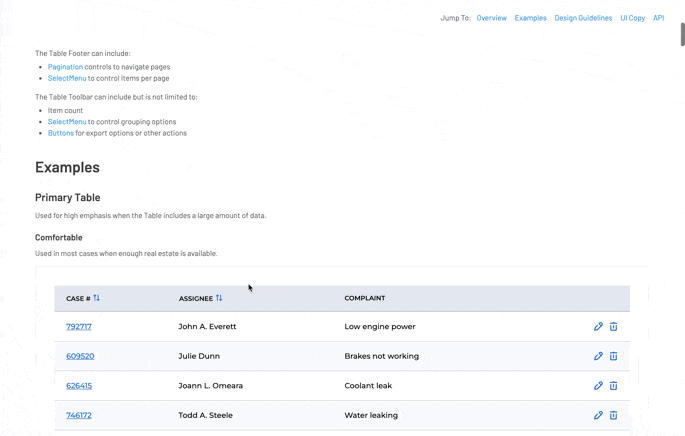The width and height of the screenshot is (685, 436).
Task: Edit the Water leaking row
Action: click(598, 415)
